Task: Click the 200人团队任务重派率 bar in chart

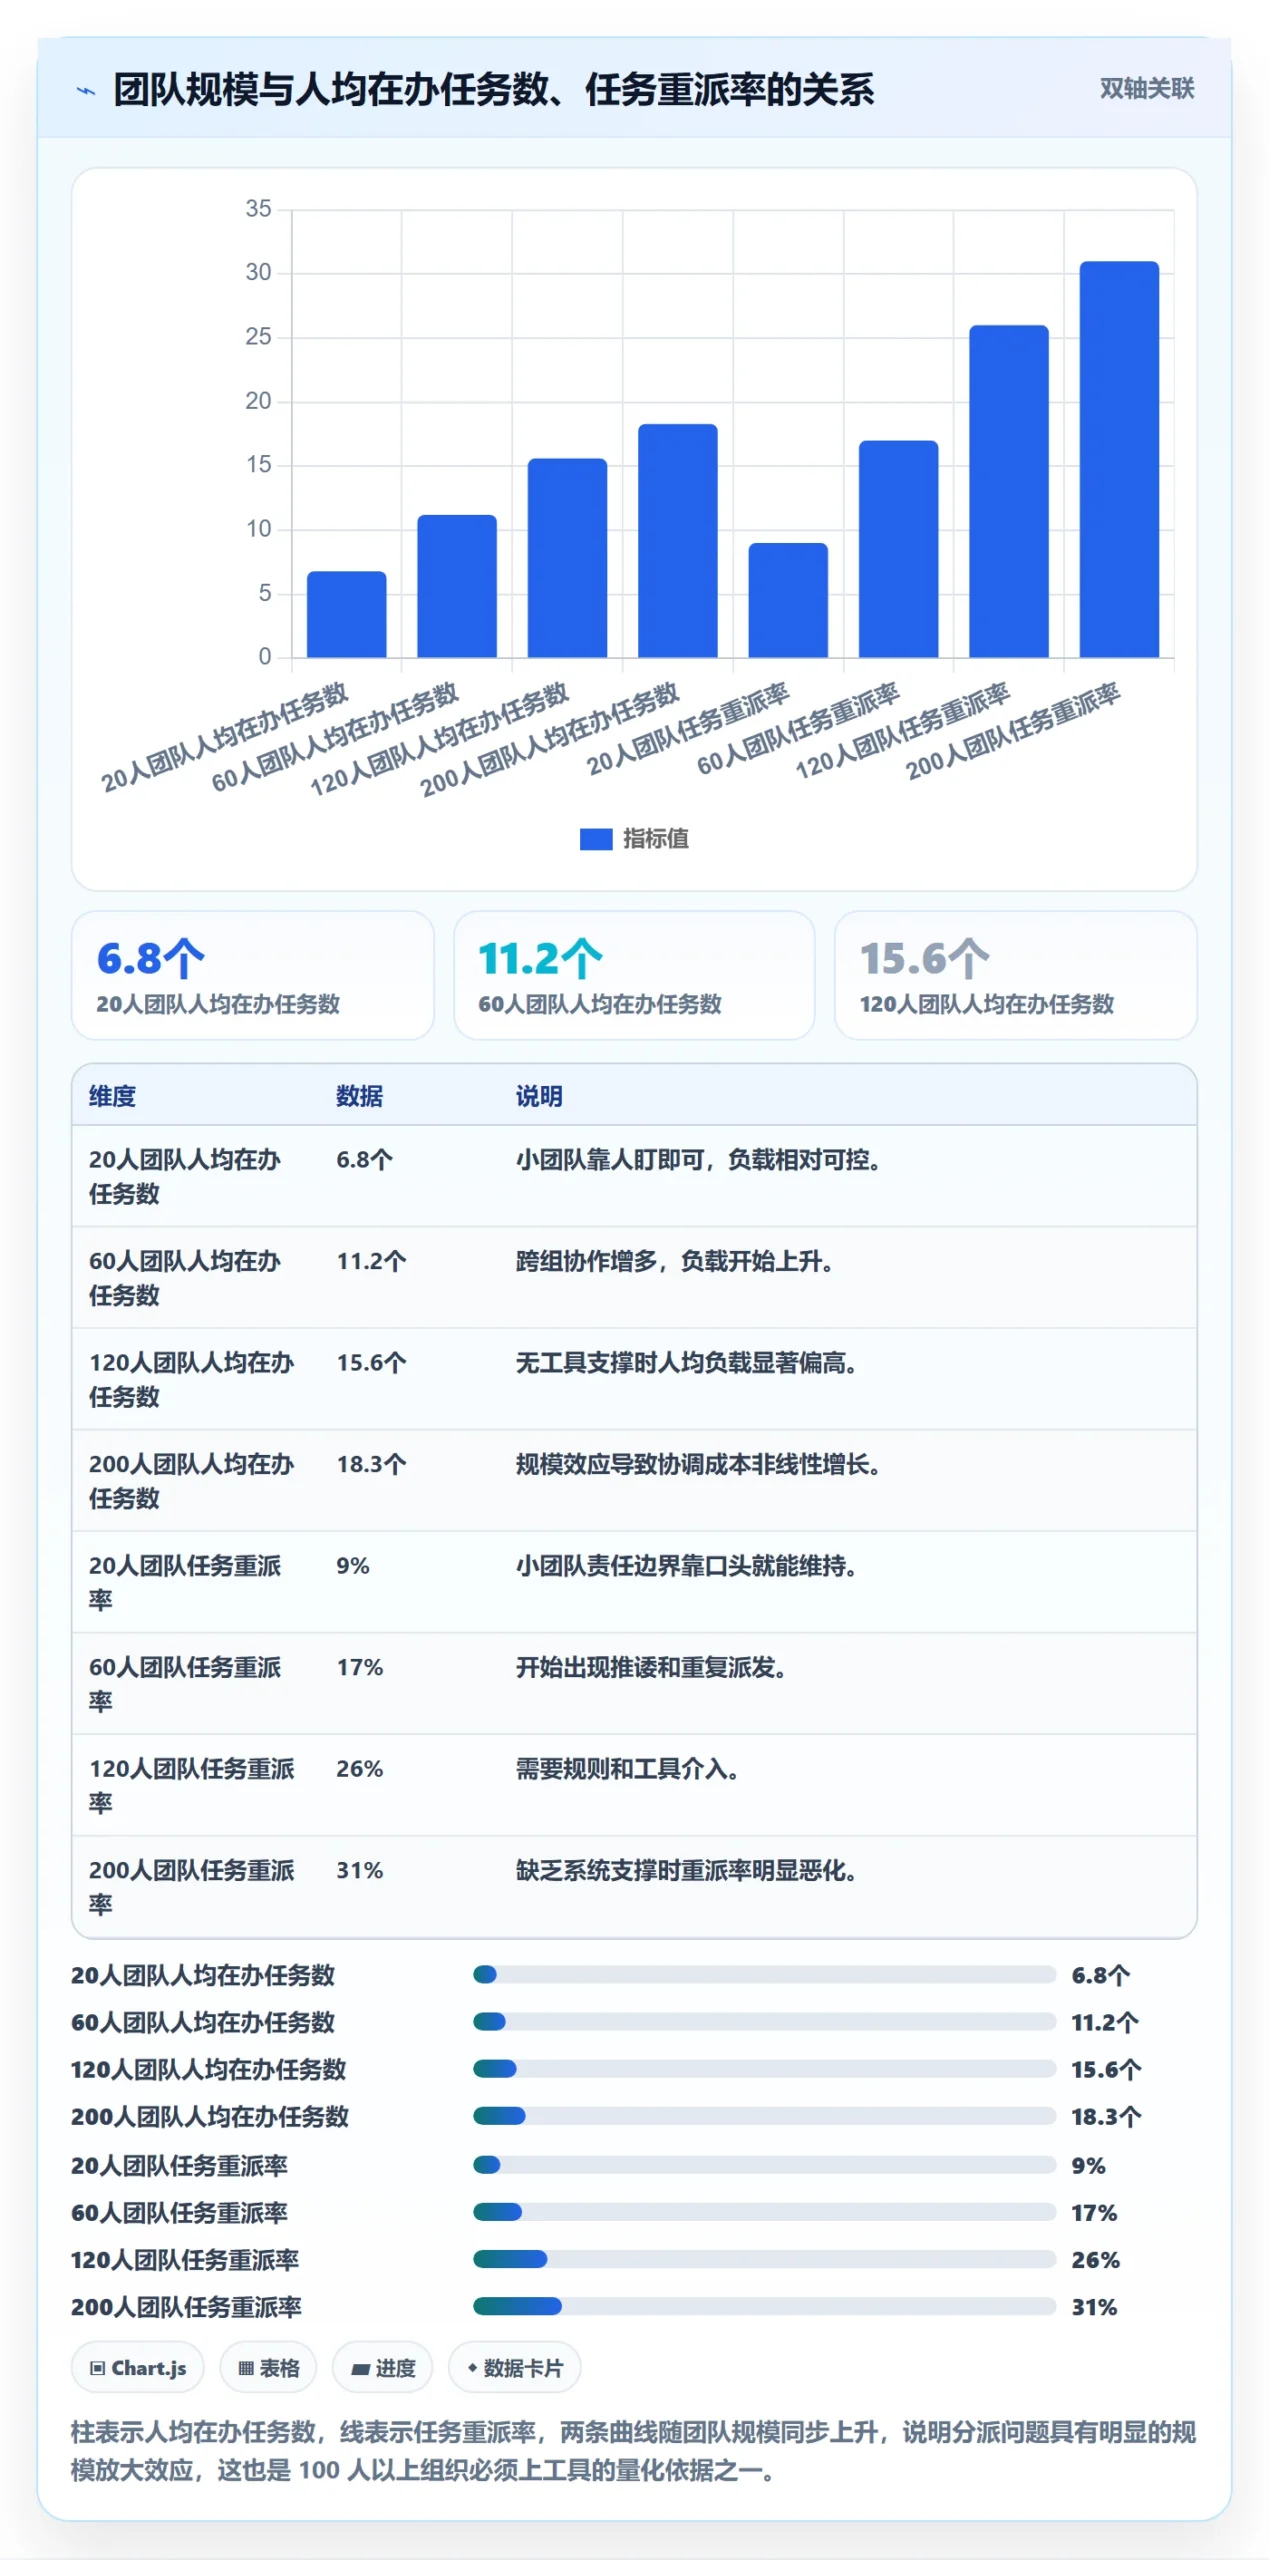Action: [1118, 459]
